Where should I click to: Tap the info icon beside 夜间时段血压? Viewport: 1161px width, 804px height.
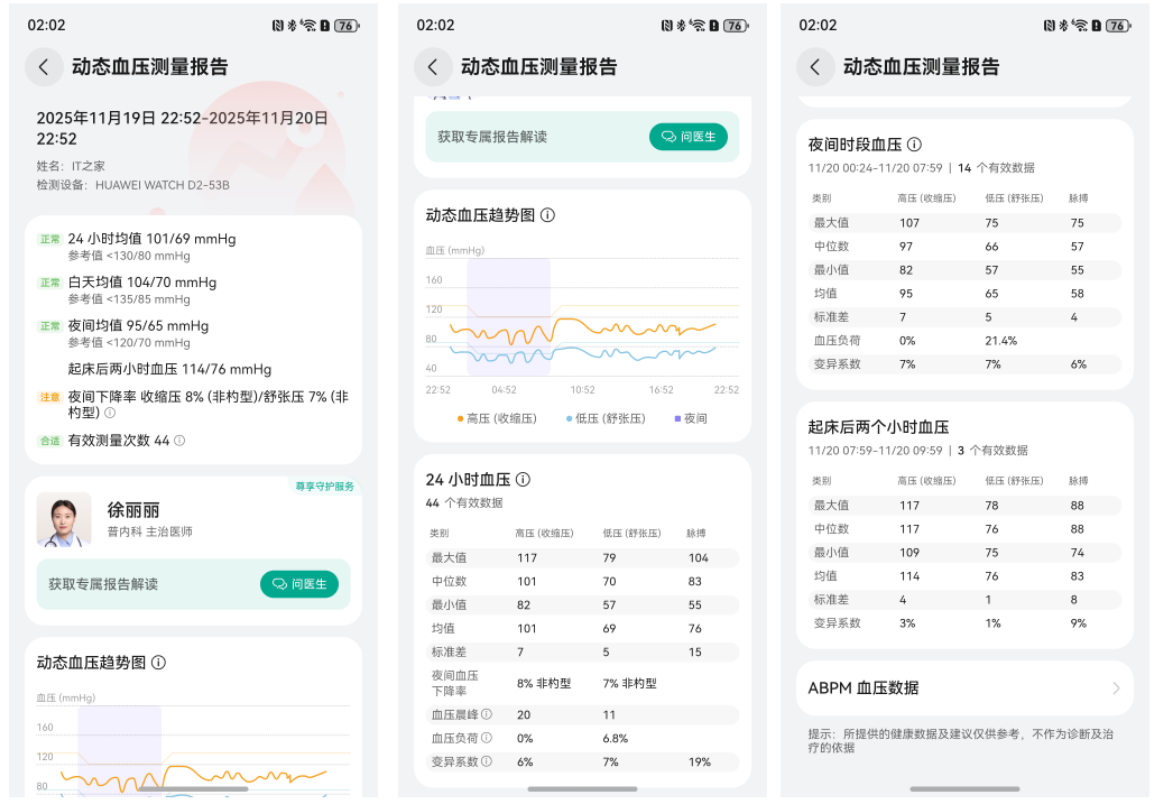pyautogui.click(x=915, y=144)
